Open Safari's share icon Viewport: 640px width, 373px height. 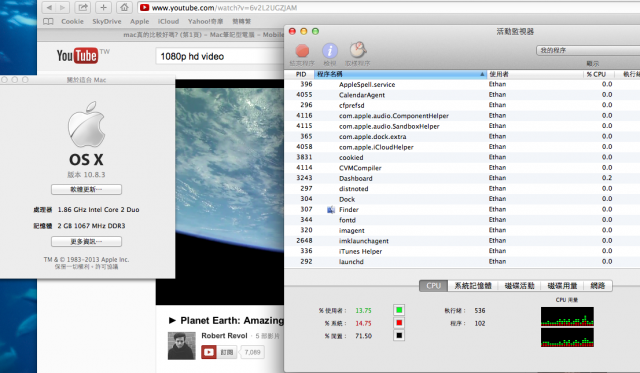tap(83, 7)
